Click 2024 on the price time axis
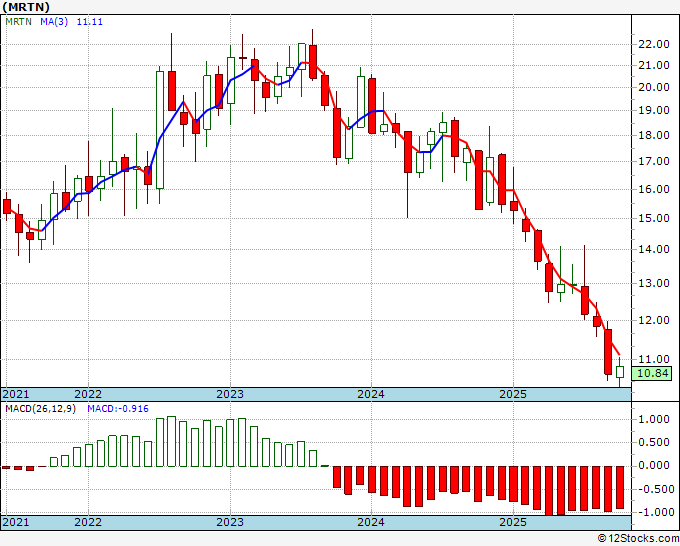The image size is (680, 546). tap(371, 394)
